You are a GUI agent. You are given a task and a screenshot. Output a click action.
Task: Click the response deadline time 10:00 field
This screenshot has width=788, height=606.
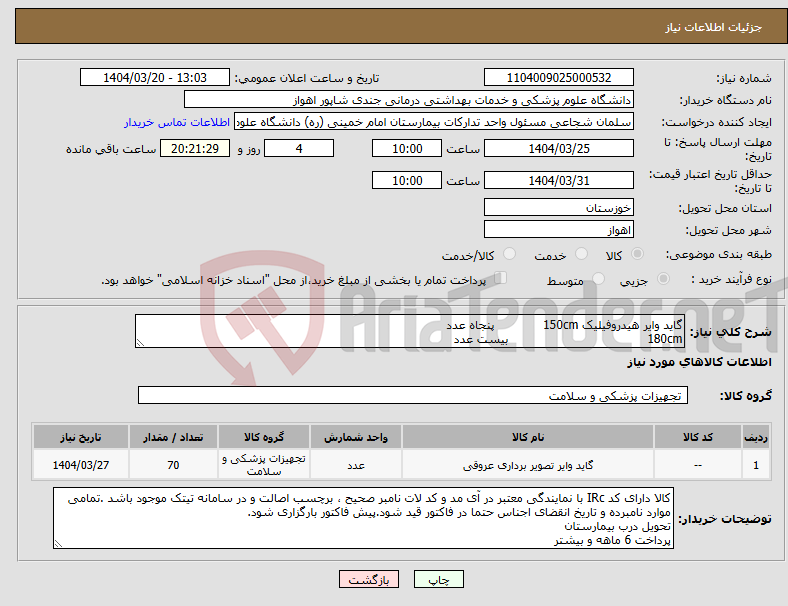click(x=407, y=148)
